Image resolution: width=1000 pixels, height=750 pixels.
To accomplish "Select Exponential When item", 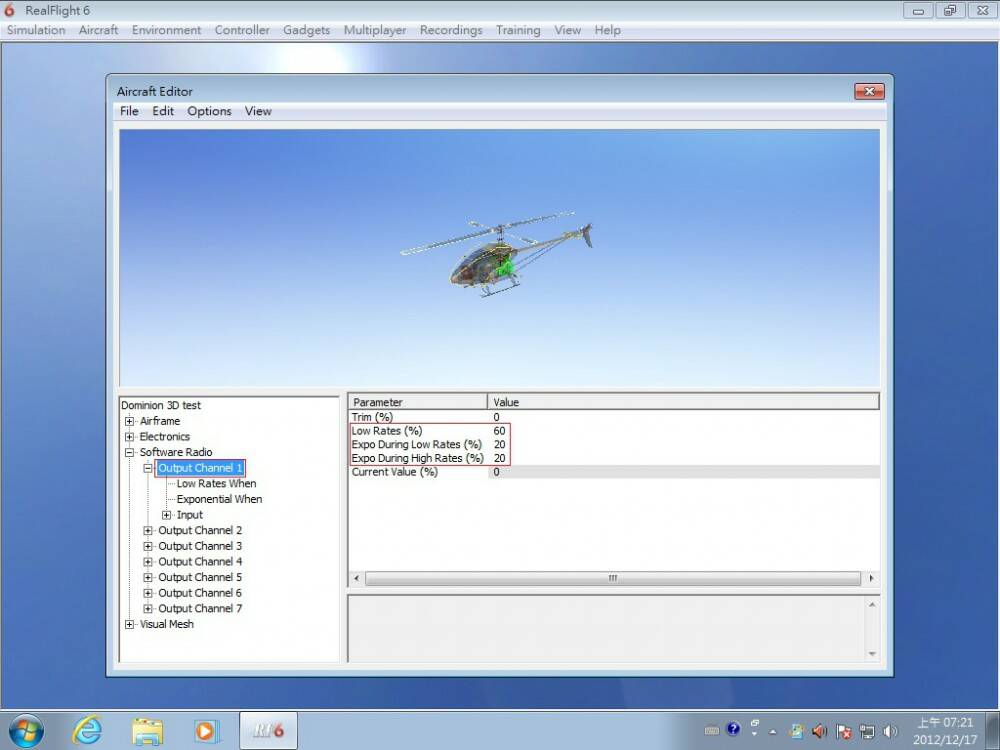I will tap(219, 499).
